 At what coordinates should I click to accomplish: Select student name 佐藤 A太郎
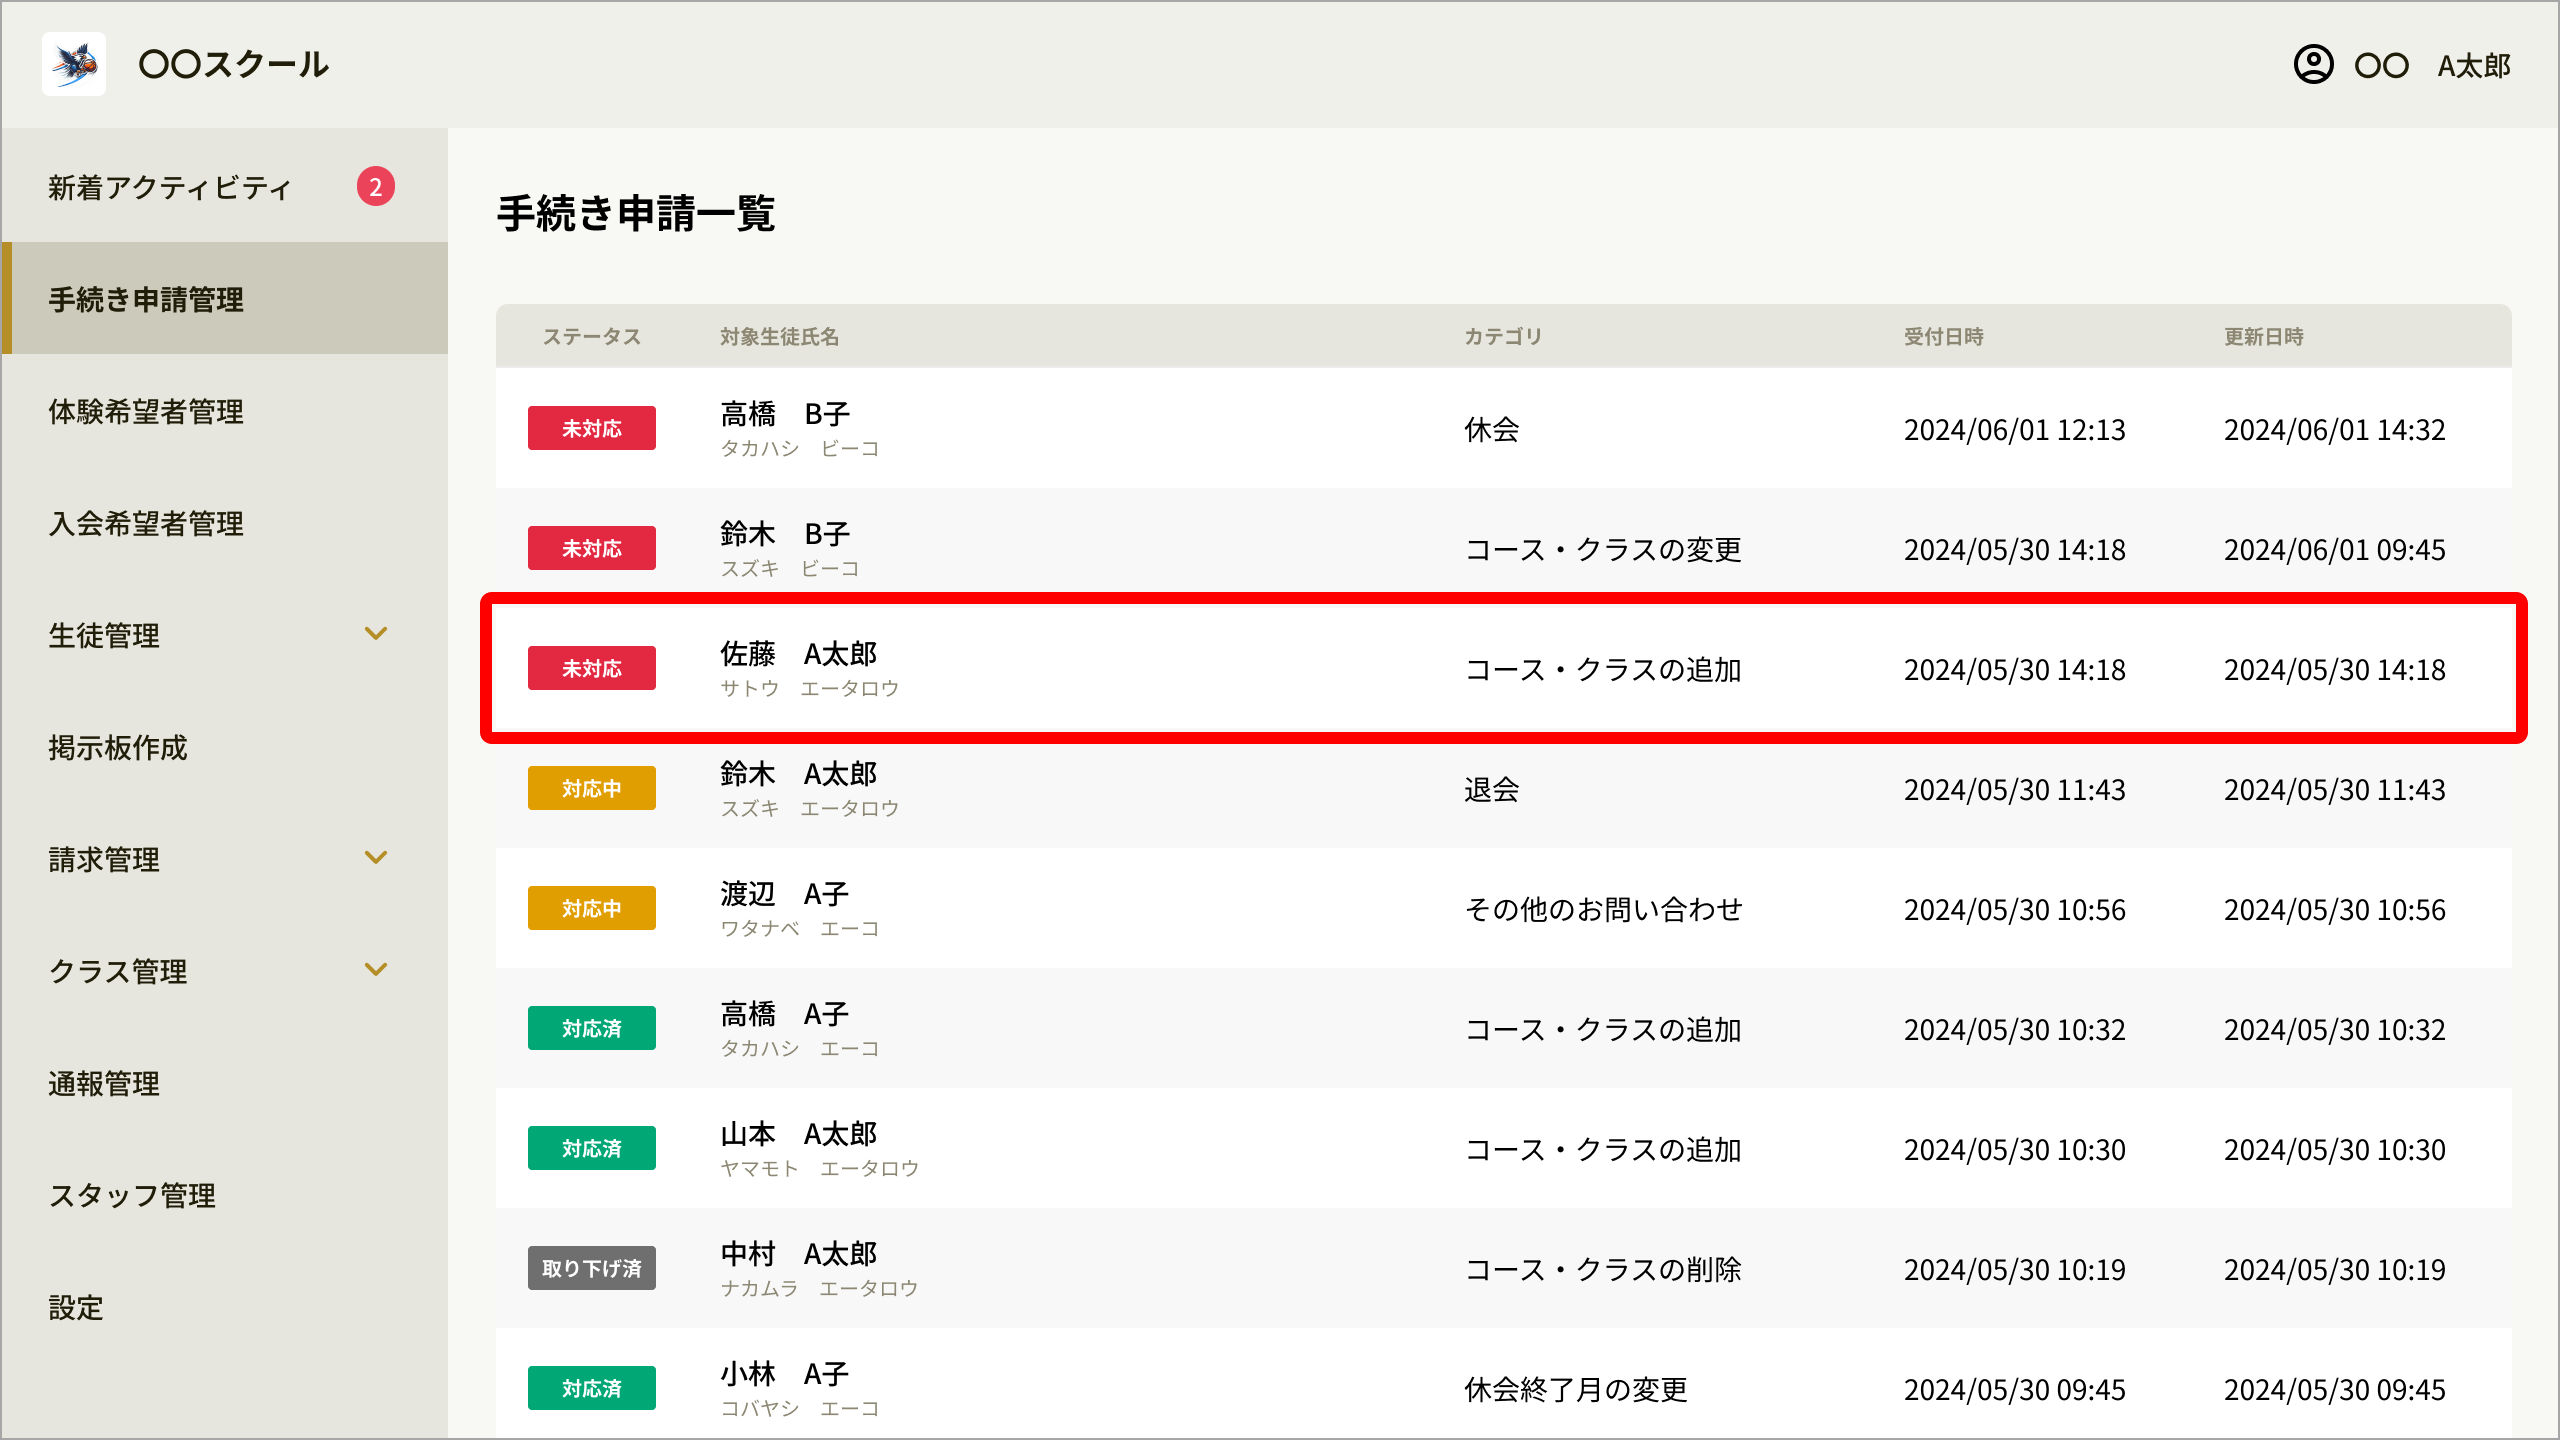pos(799,654)
